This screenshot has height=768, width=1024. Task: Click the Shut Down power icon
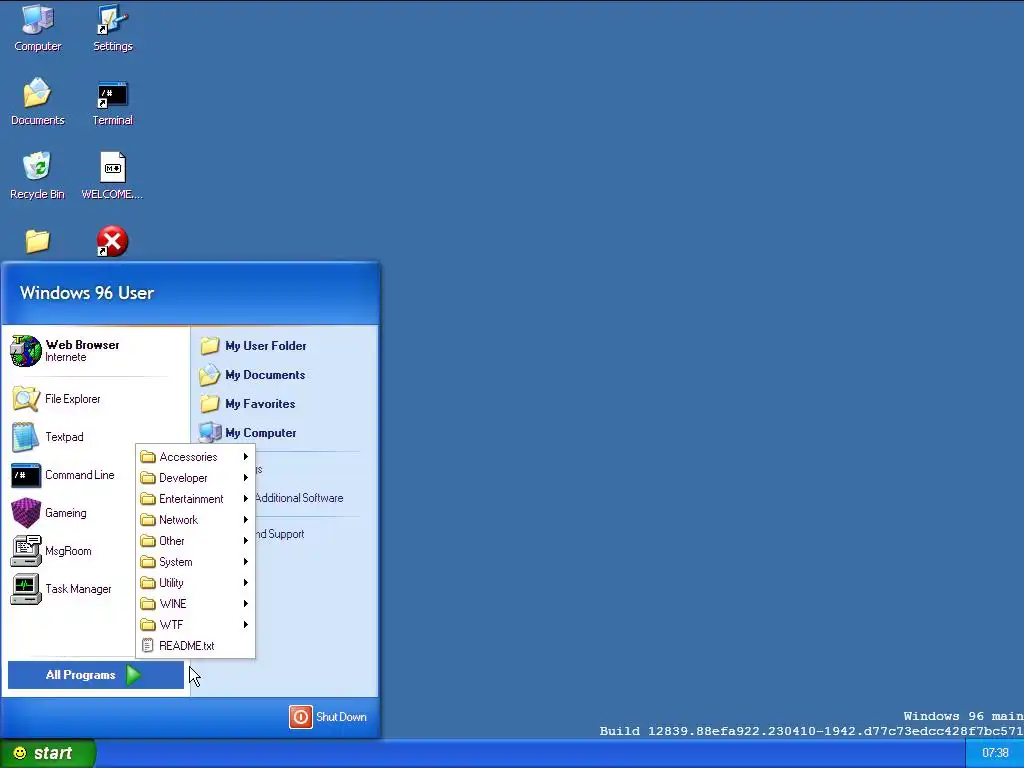pos(301,717)
